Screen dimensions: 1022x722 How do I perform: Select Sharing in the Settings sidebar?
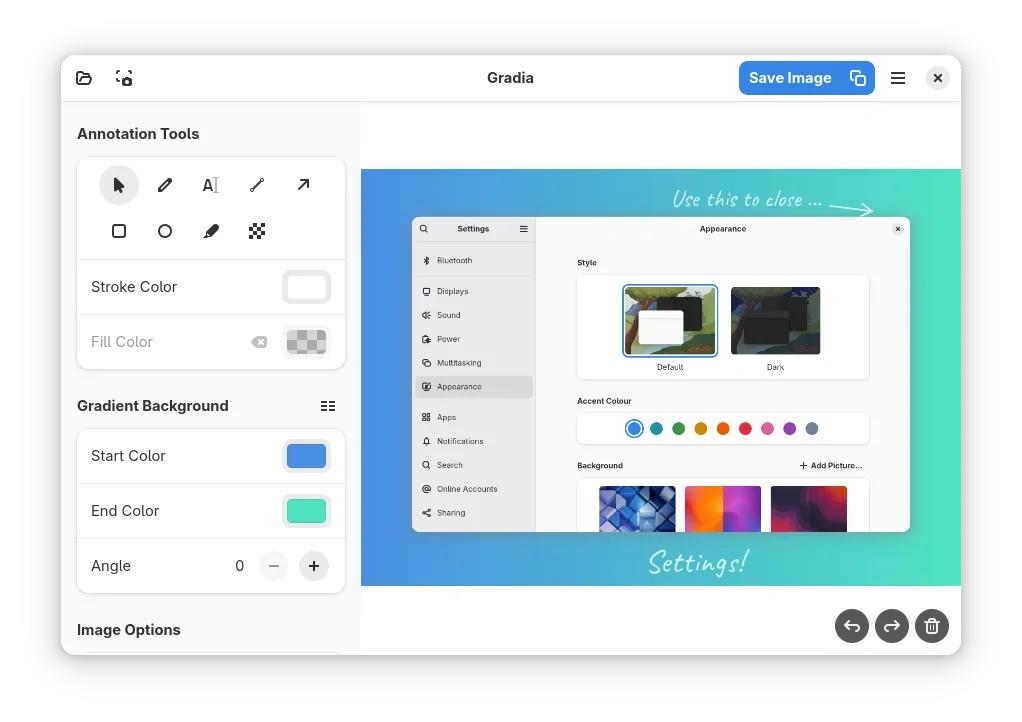(x=474, y=513)
